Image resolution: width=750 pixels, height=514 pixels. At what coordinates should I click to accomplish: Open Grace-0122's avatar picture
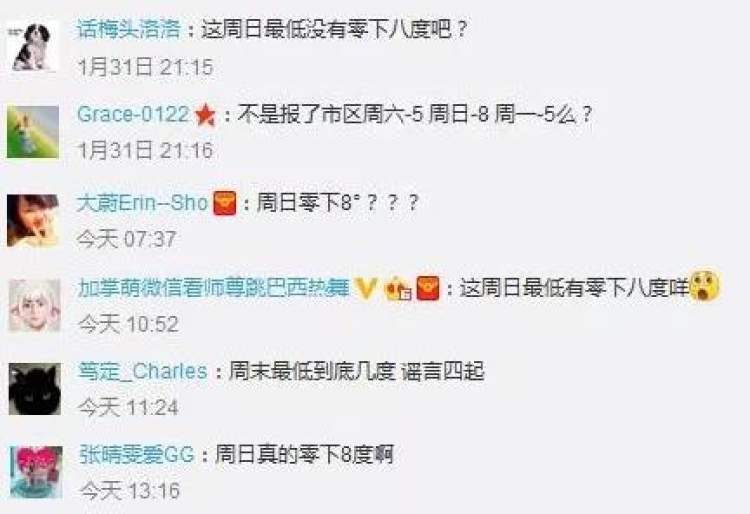coord(33,132)
